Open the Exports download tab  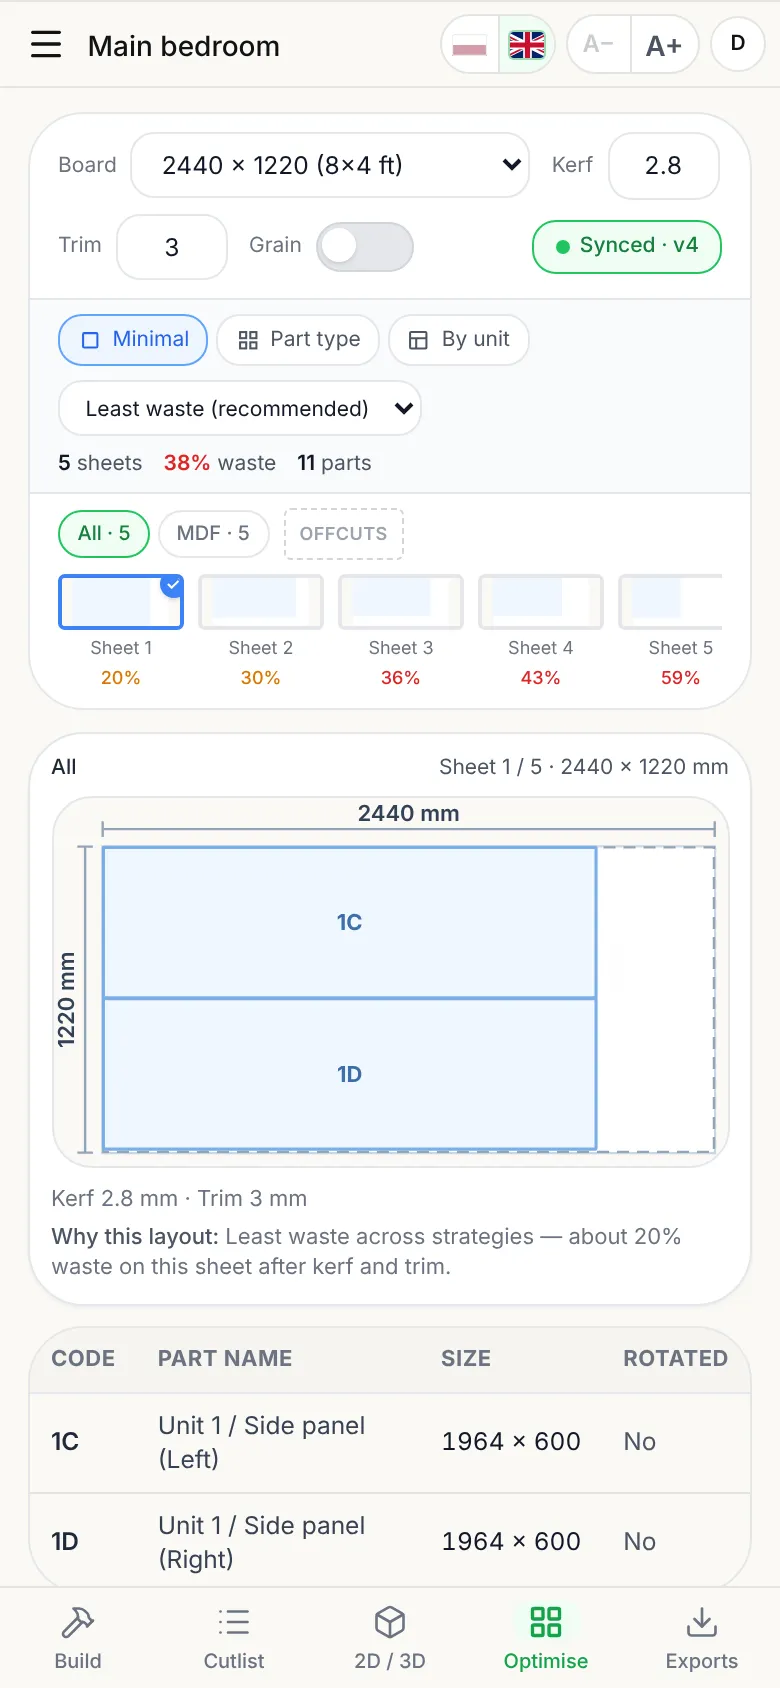702,1638
